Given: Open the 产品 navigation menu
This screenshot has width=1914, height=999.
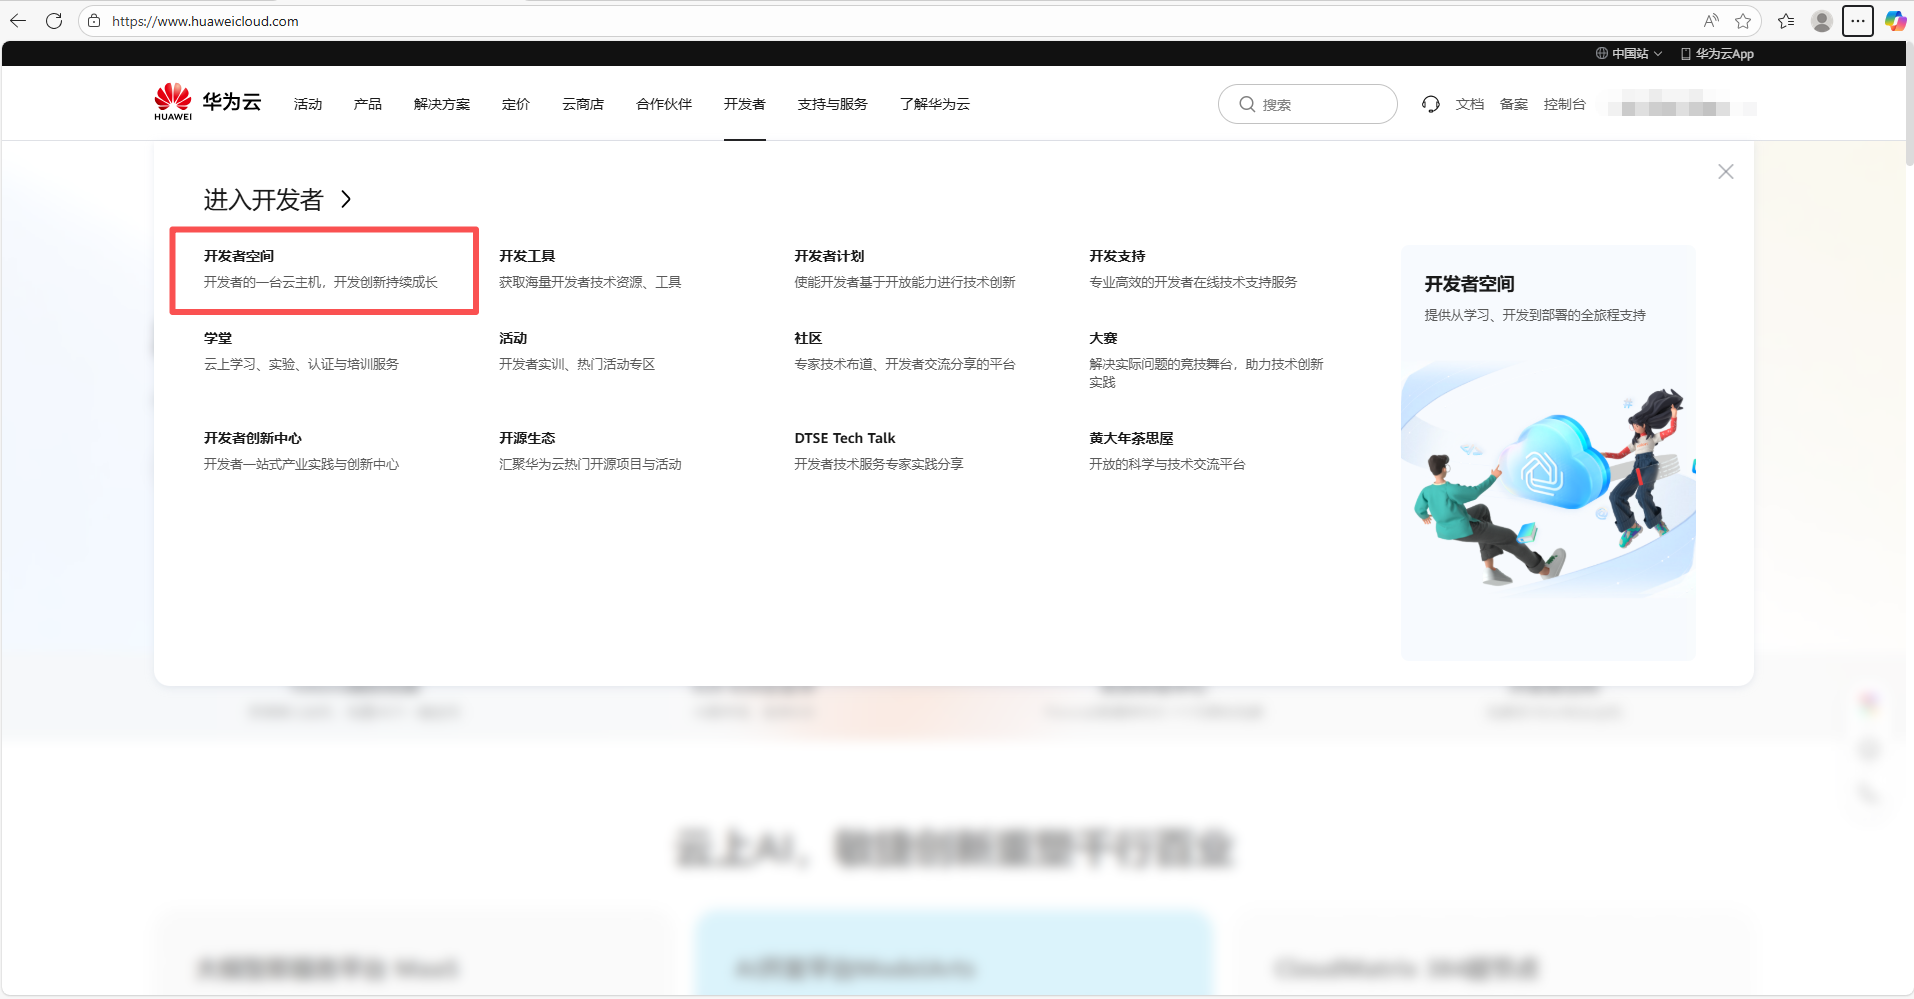Looking at the screenshot, I should (368, 104).
